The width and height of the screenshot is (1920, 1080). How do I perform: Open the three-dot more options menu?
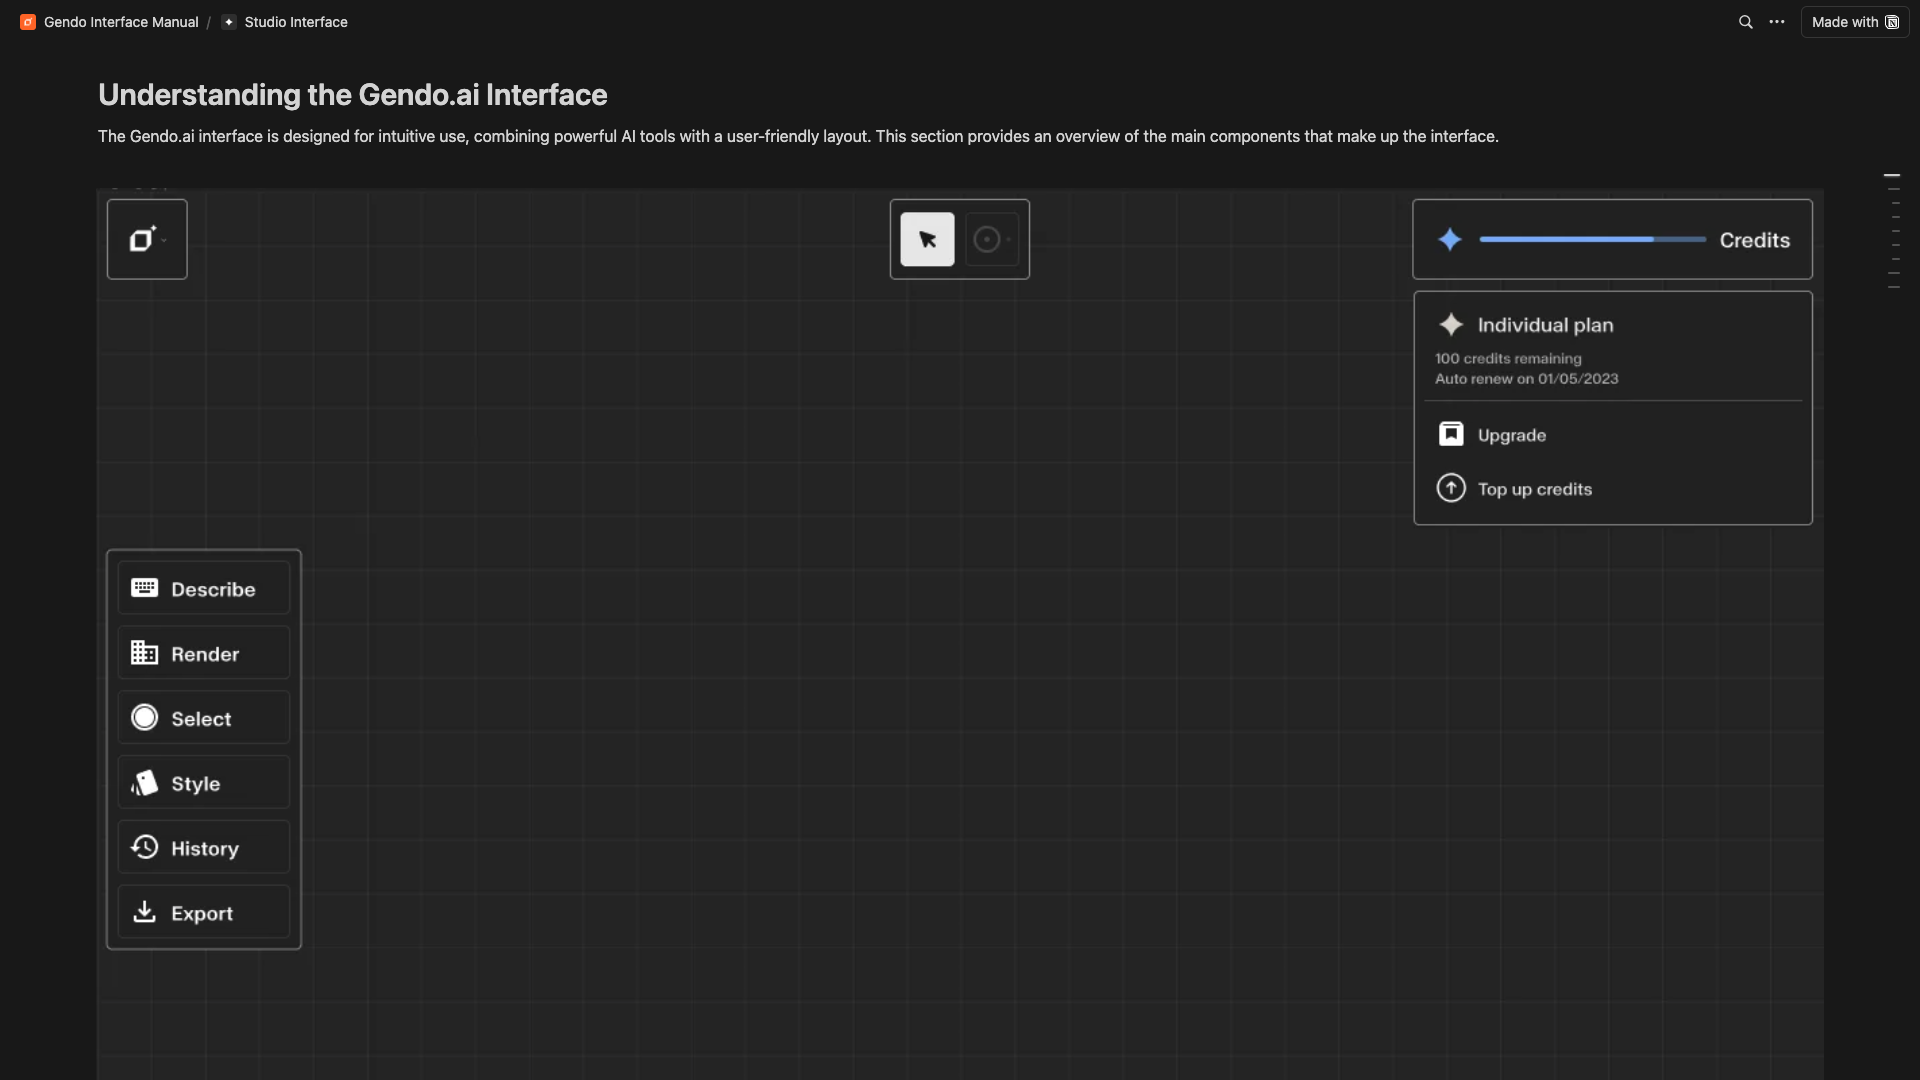(1776, 22)
